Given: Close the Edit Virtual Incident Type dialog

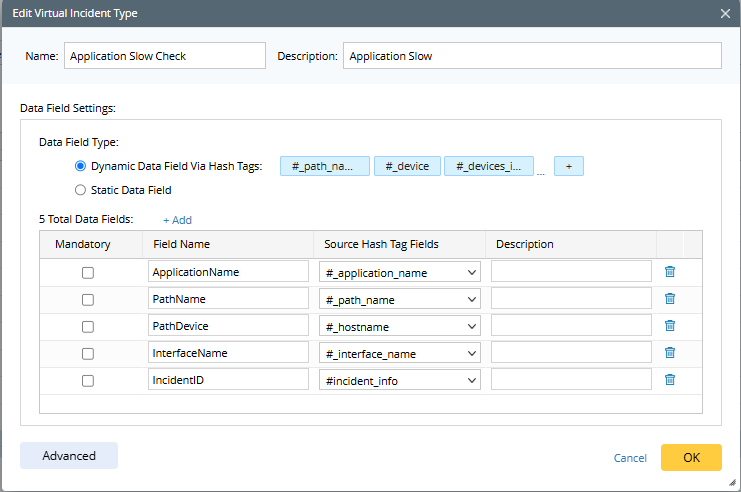Looking at the screenshot, I should tap(725, 13).
